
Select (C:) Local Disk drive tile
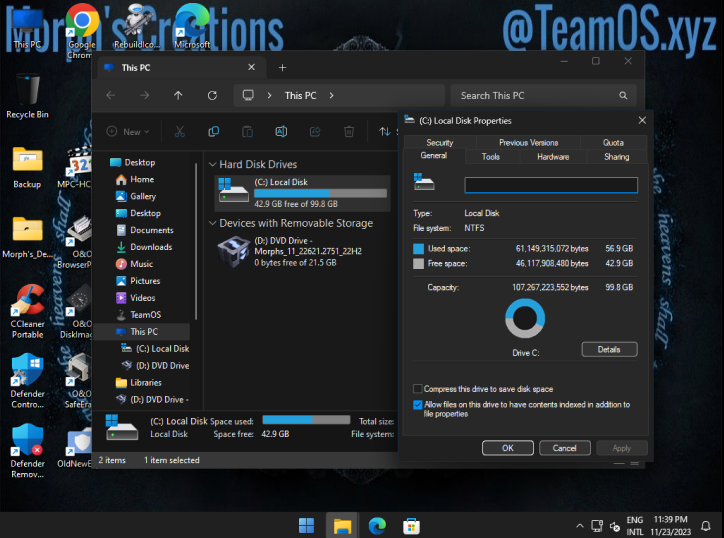click(x=302, y=193)
